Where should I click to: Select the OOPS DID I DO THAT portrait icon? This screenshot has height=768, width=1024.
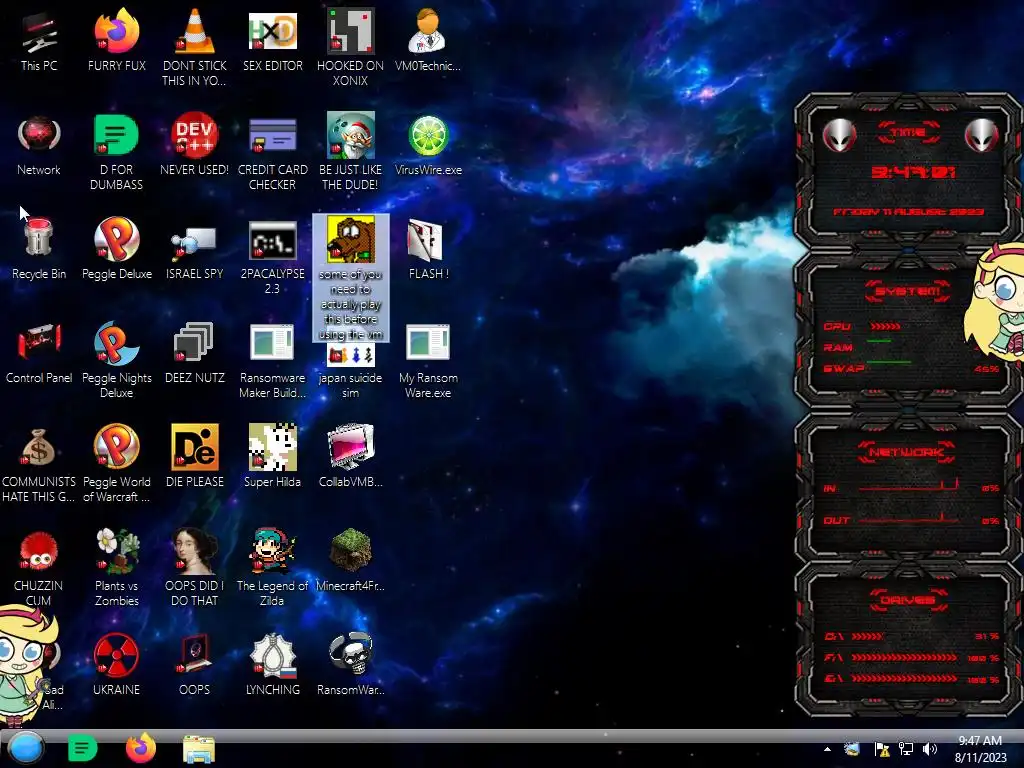(195, 551)
